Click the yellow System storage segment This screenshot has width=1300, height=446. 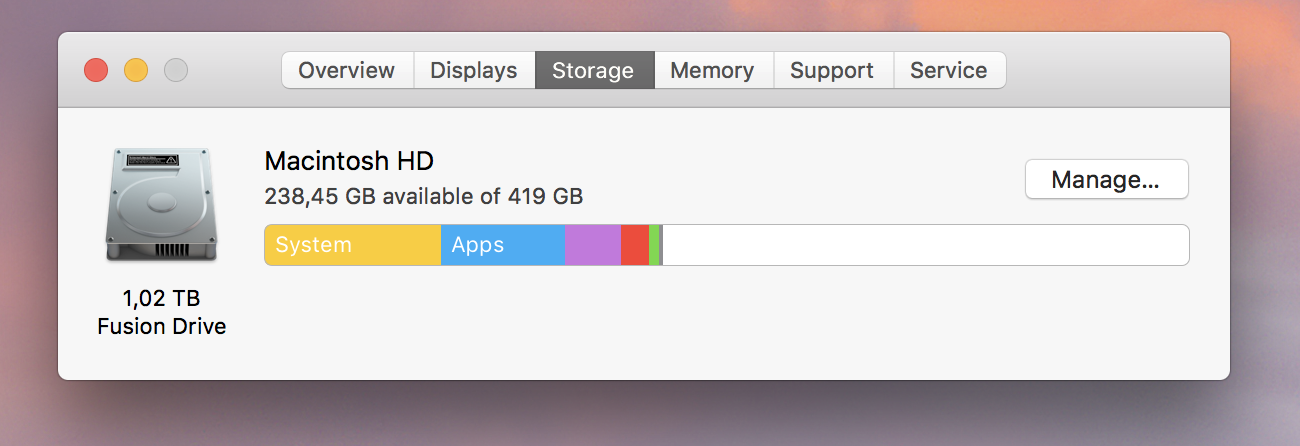tap(352, 245)
